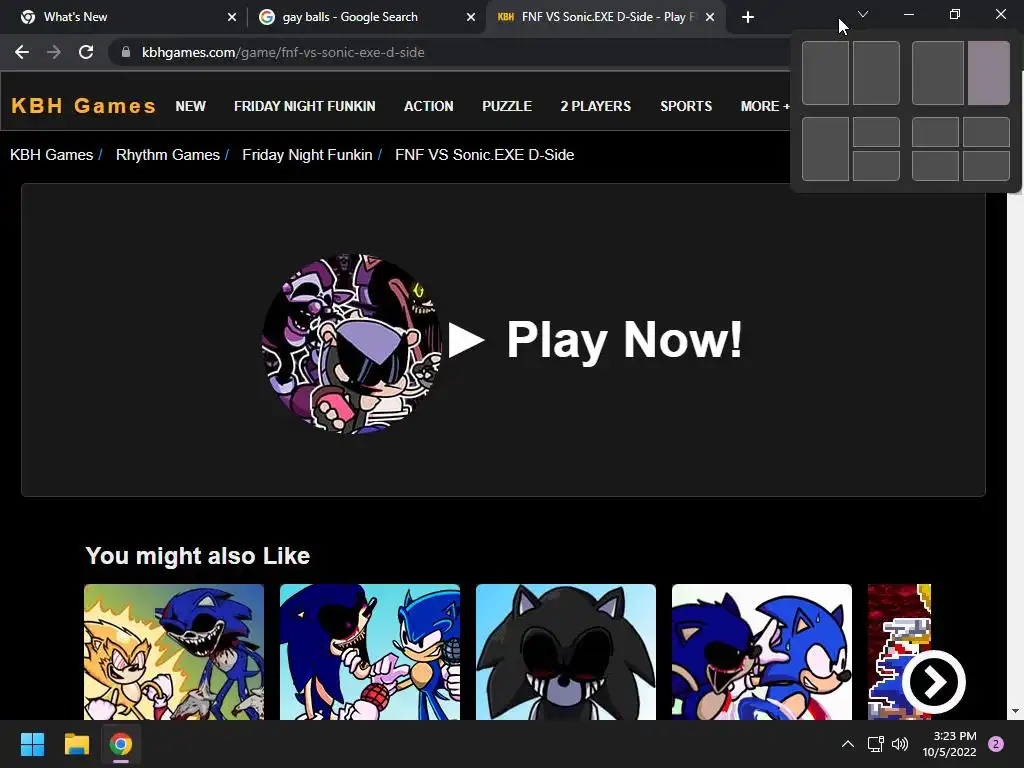
Task: Open Super Sonic vs Sonic.EXE thumbnail
Action: [174, 652]
